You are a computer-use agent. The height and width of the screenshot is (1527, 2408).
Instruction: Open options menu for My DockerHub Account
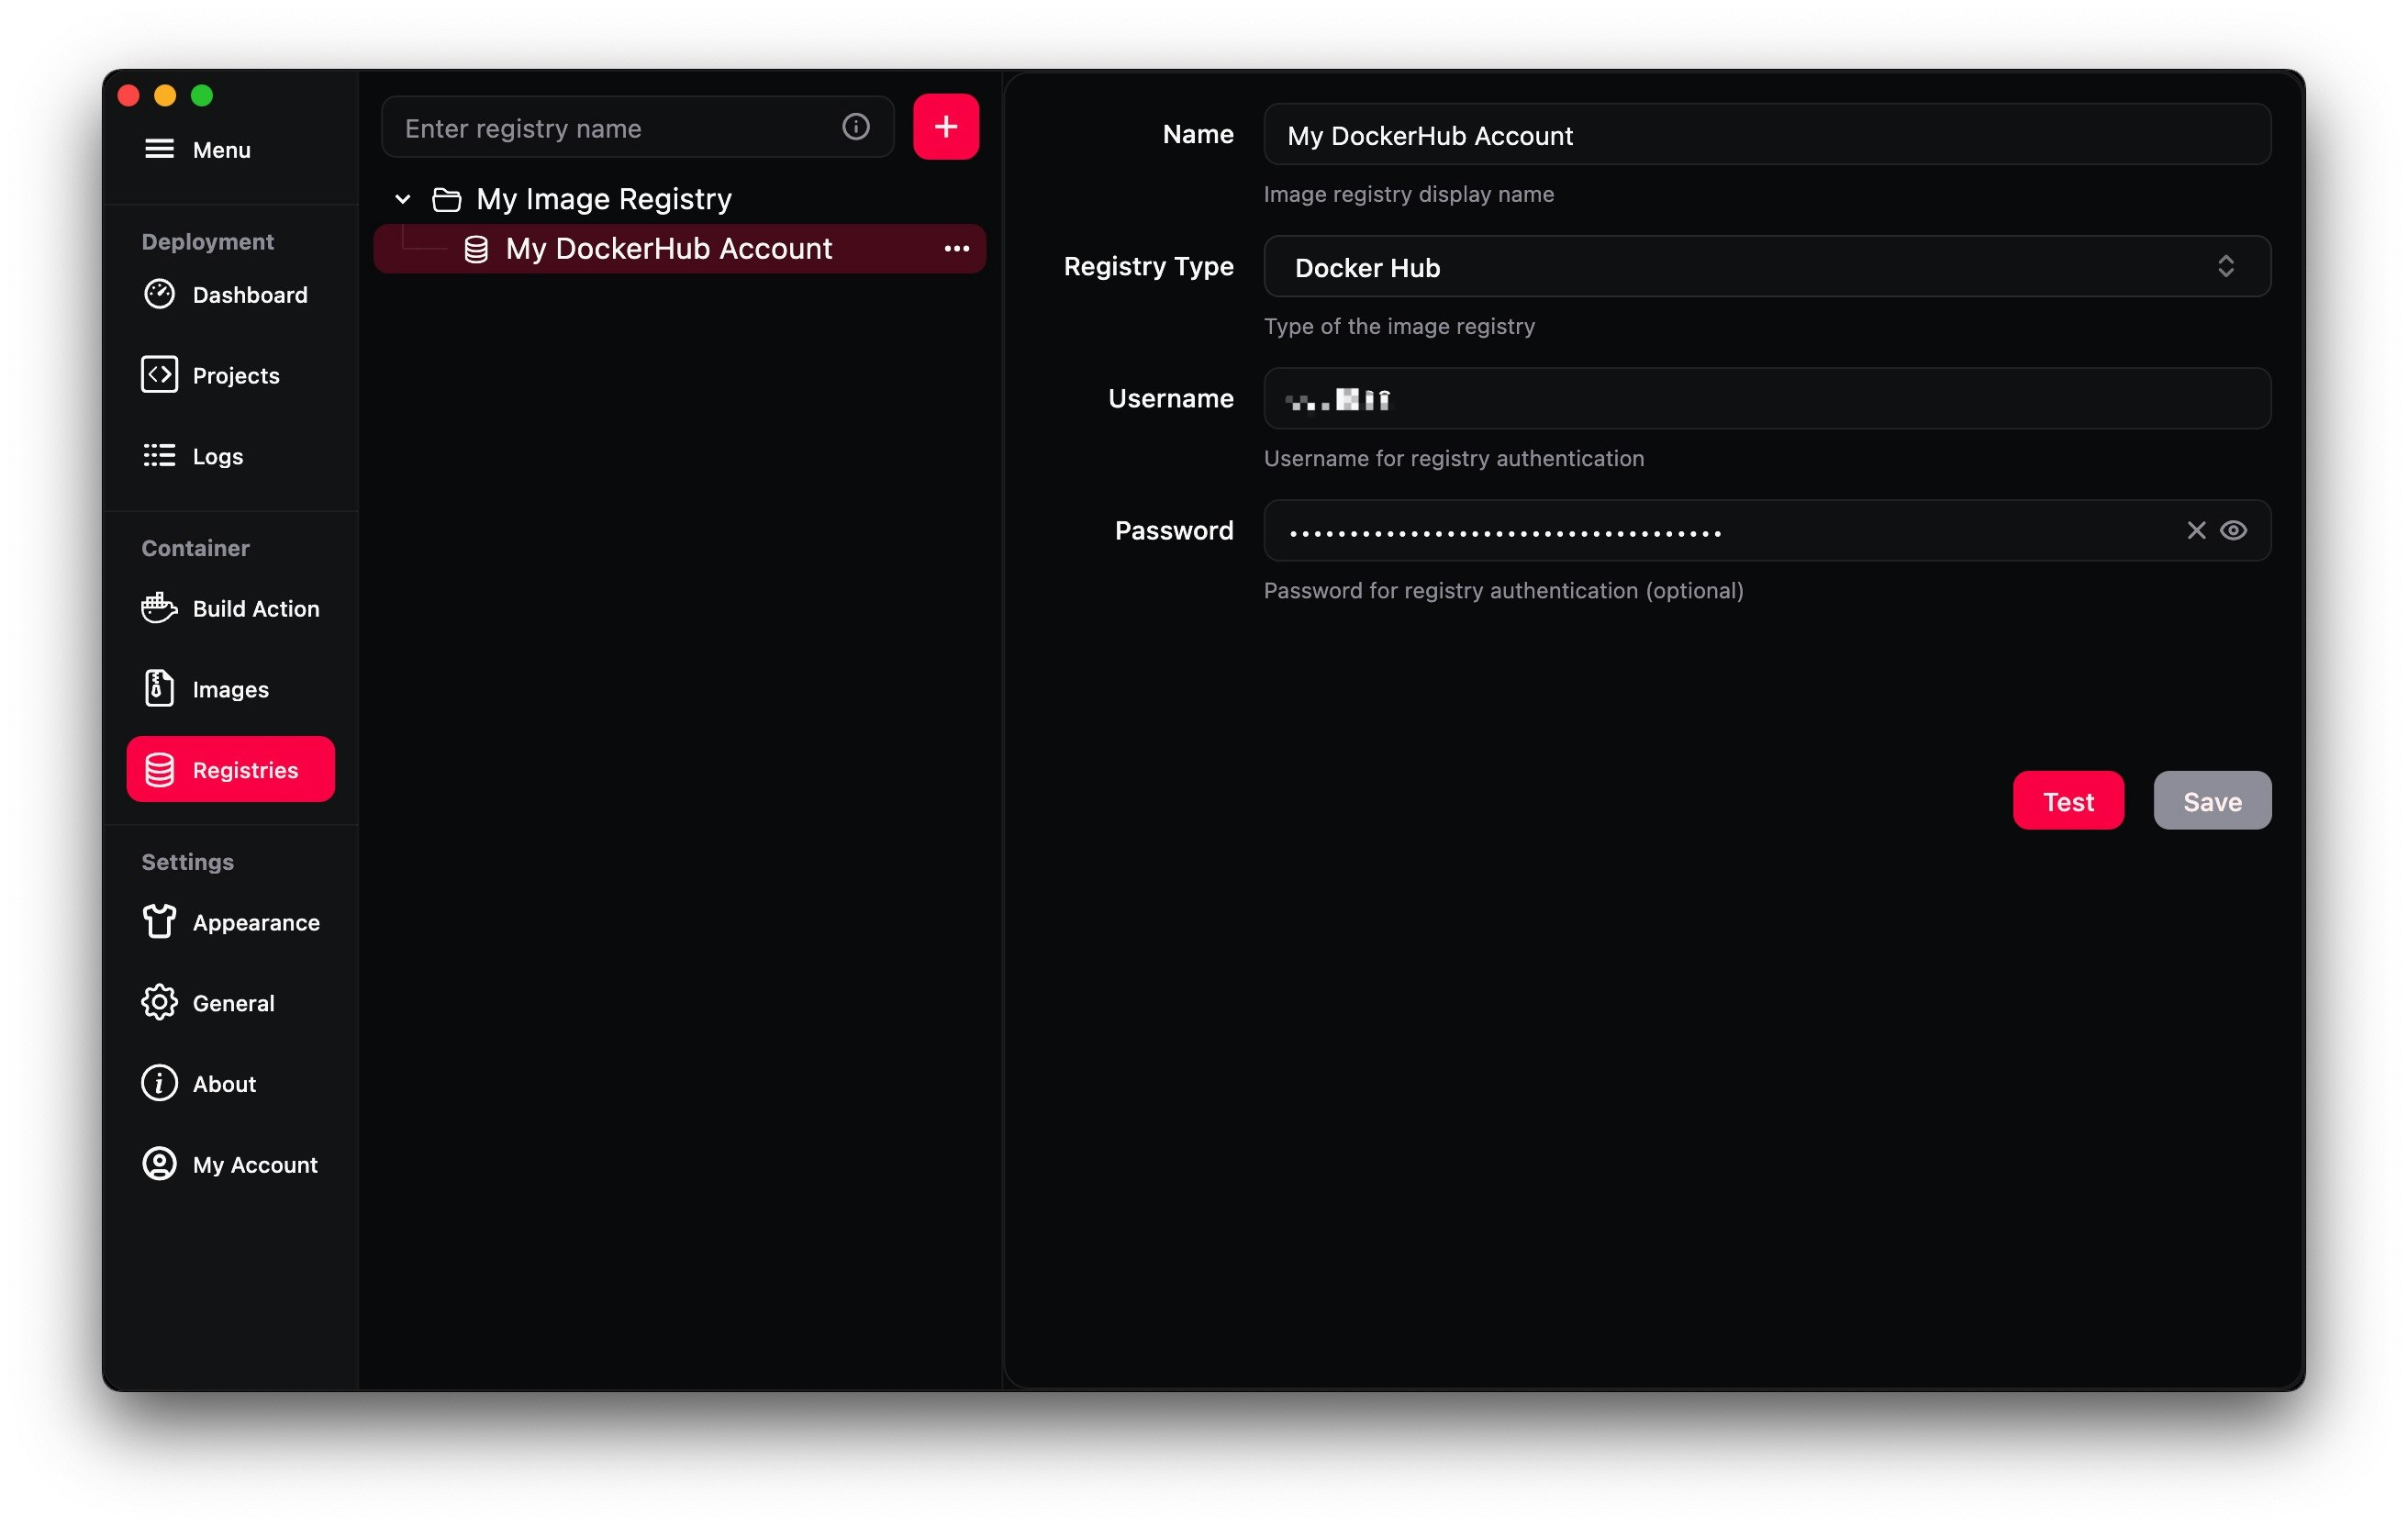[957, 248]
